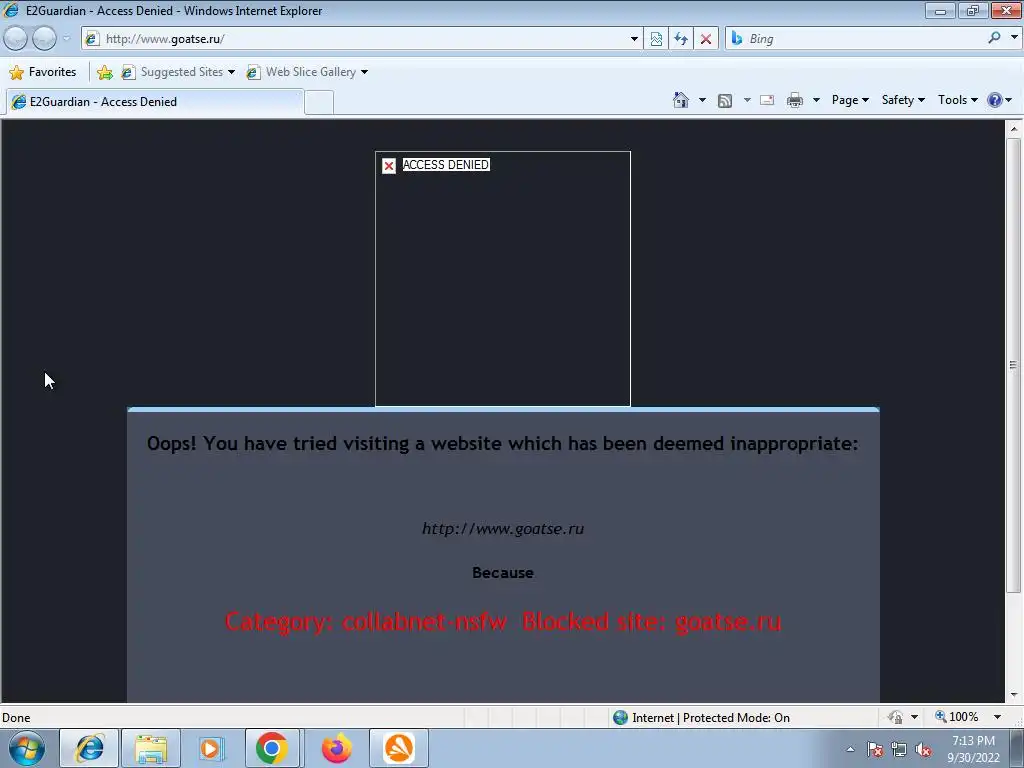Click the address bar with goatse.ru URL
1024x768 pixels.
coord(361,39)
